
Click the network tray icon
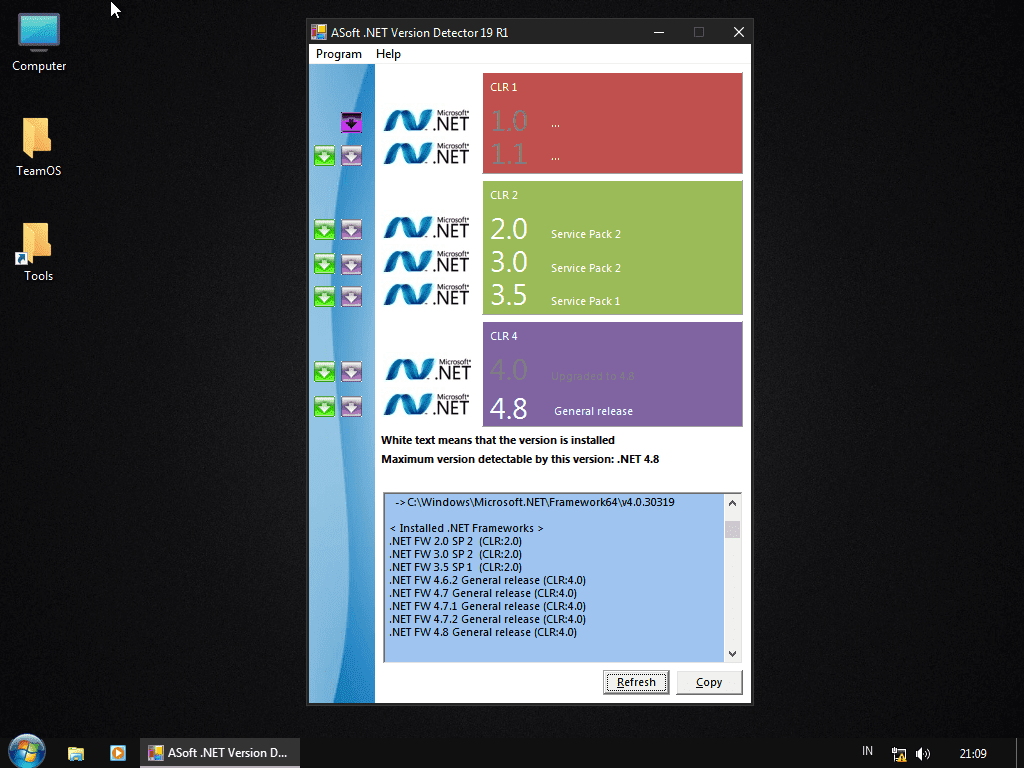[899, 754]
